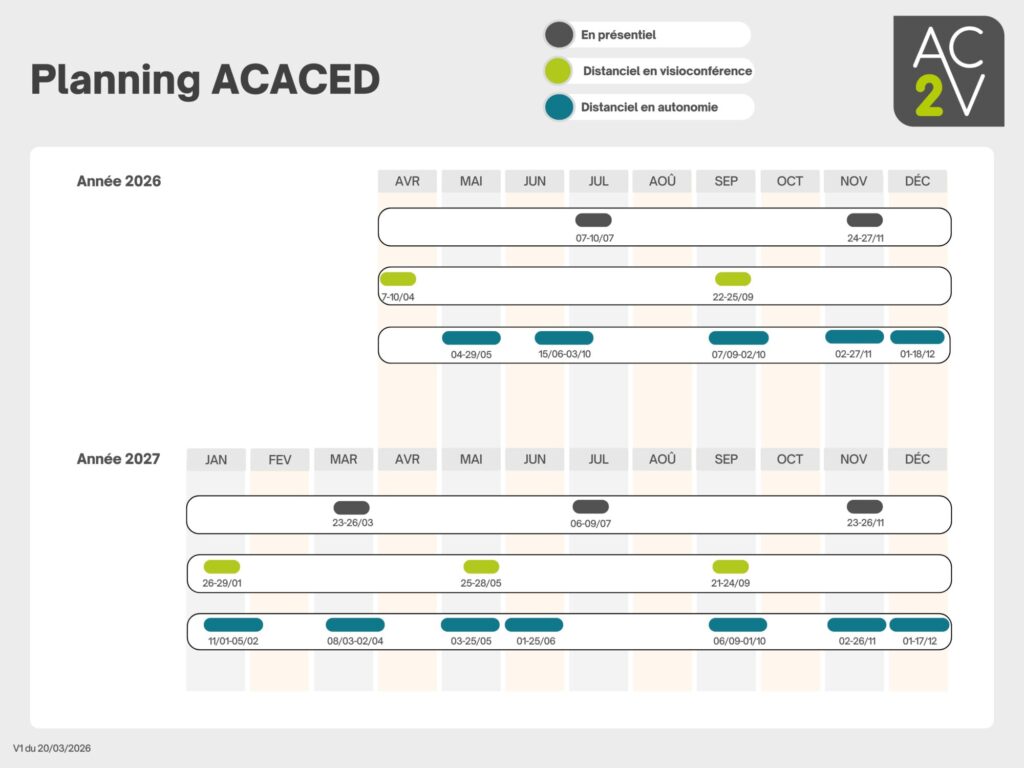Click the AVR month header in 2026

tap(407, 181)
